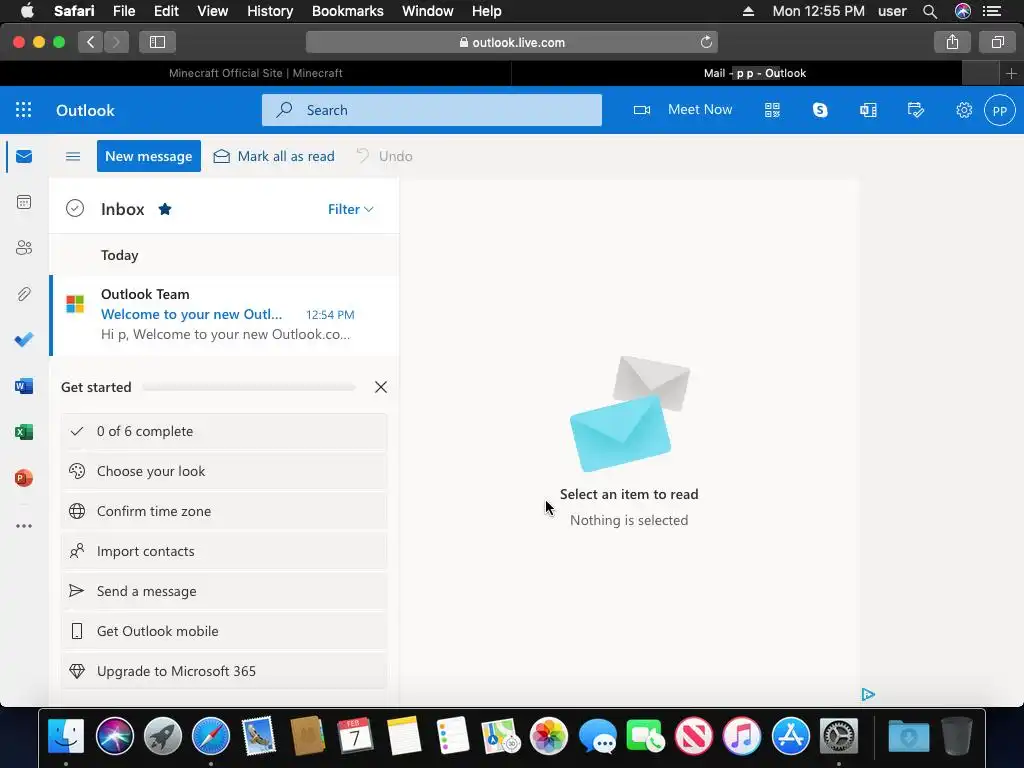Open the View menu
Image resolution: width=1024 pixels, height=768 pixels.
pyautogui.click(x=213, y=11)
